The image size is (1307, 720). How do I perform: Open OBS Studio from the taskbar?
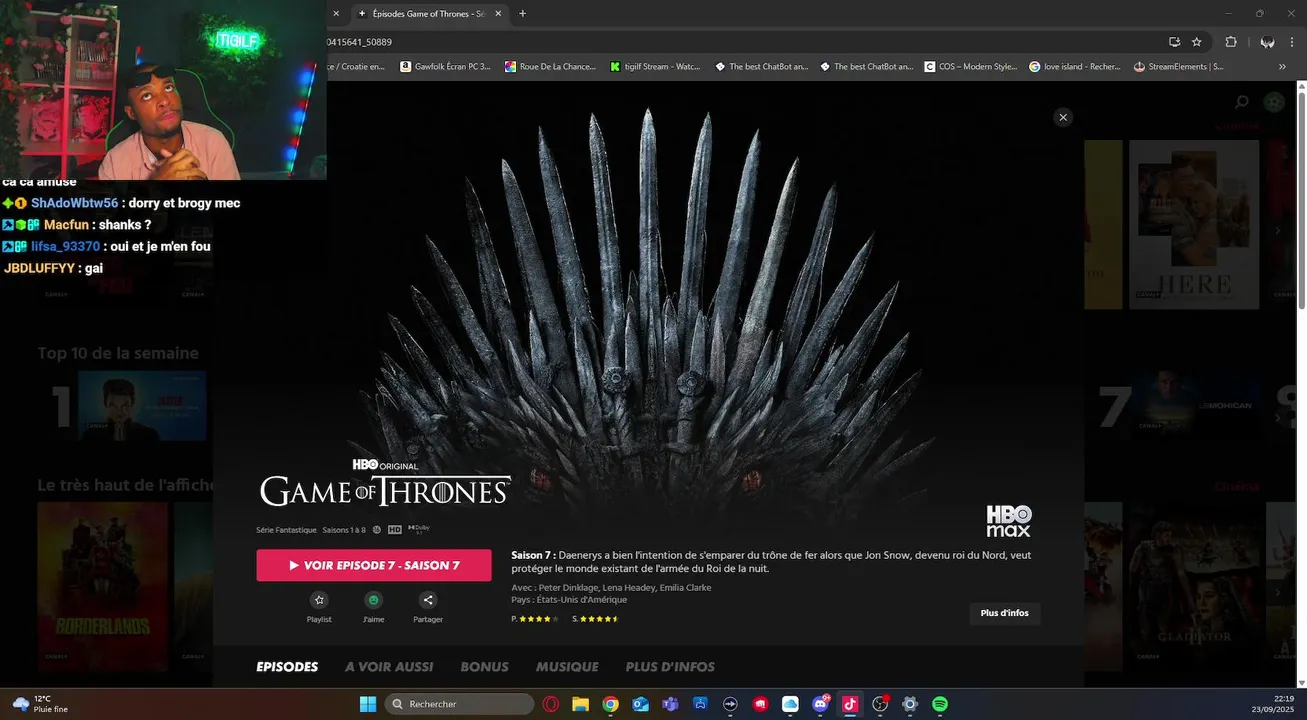click(x=880, y=704)
